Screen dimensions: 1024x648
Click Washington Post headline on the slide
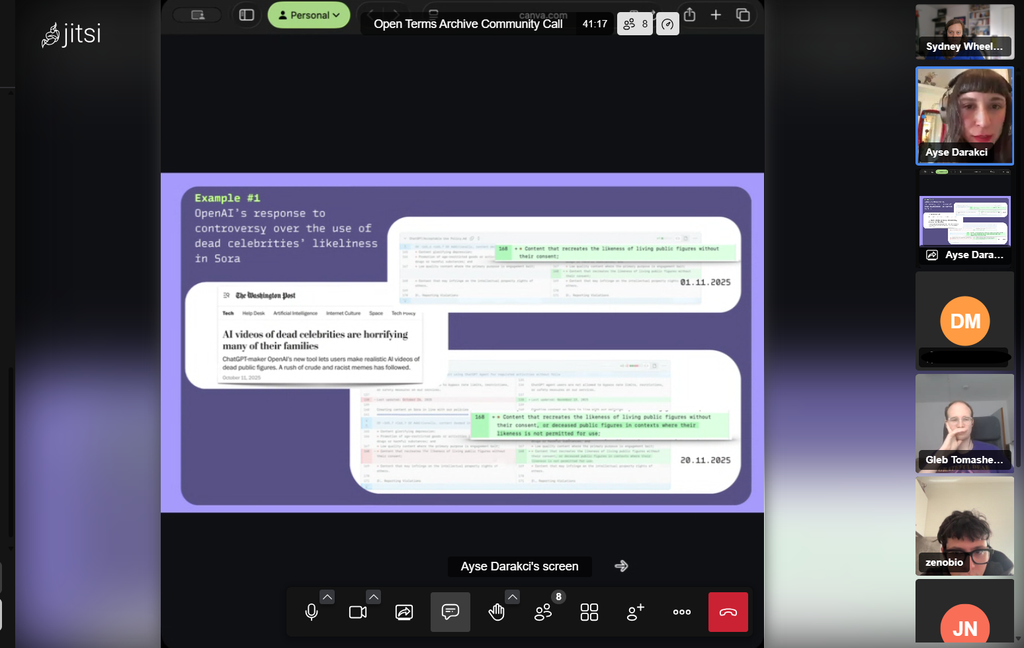tap(315, 340)
